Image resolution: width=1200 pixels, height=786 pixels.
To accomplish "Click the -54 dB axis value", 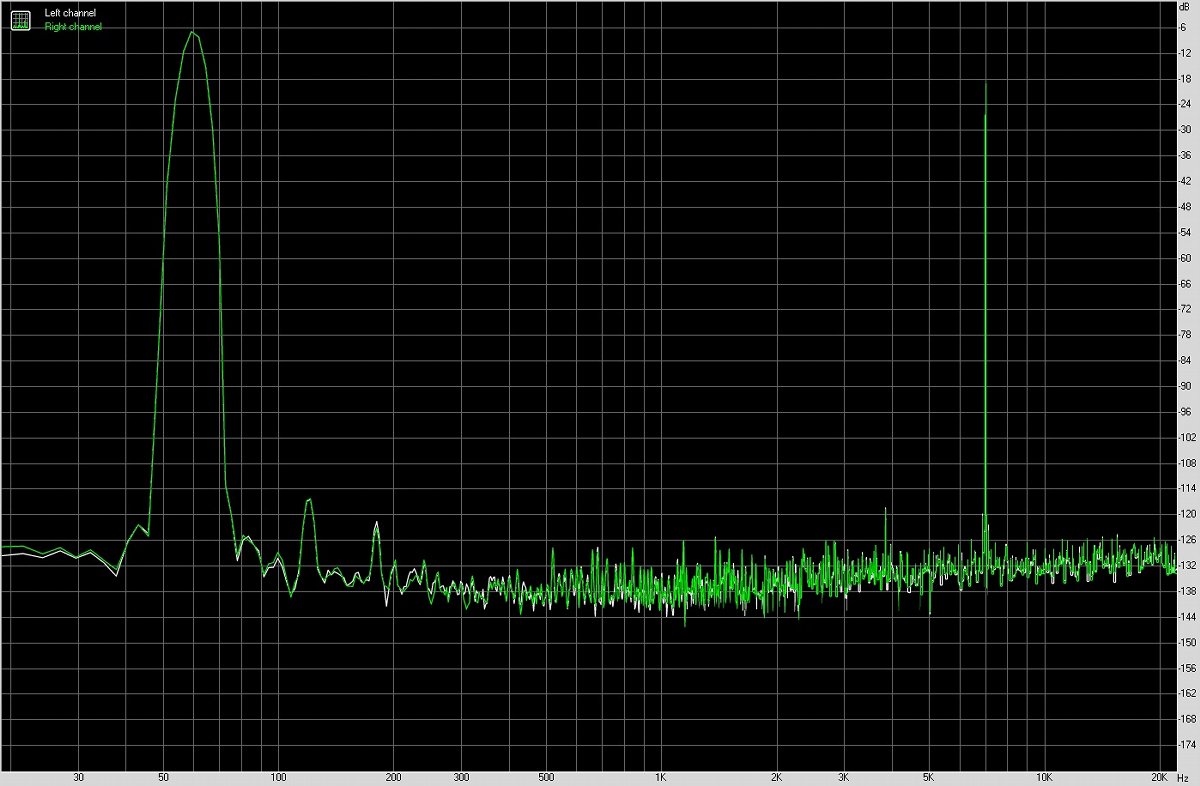I will point(1186,232).
